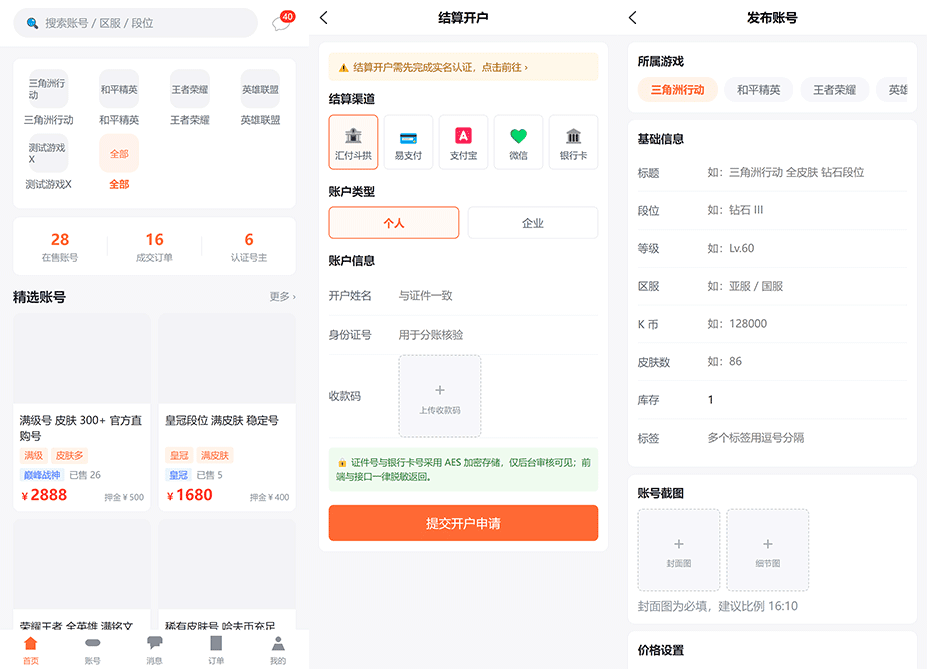This screenshot has height=669, width=928.
Task: Select the 和平精英 game chip in 发布账号
Action: (x=758, y=90)
